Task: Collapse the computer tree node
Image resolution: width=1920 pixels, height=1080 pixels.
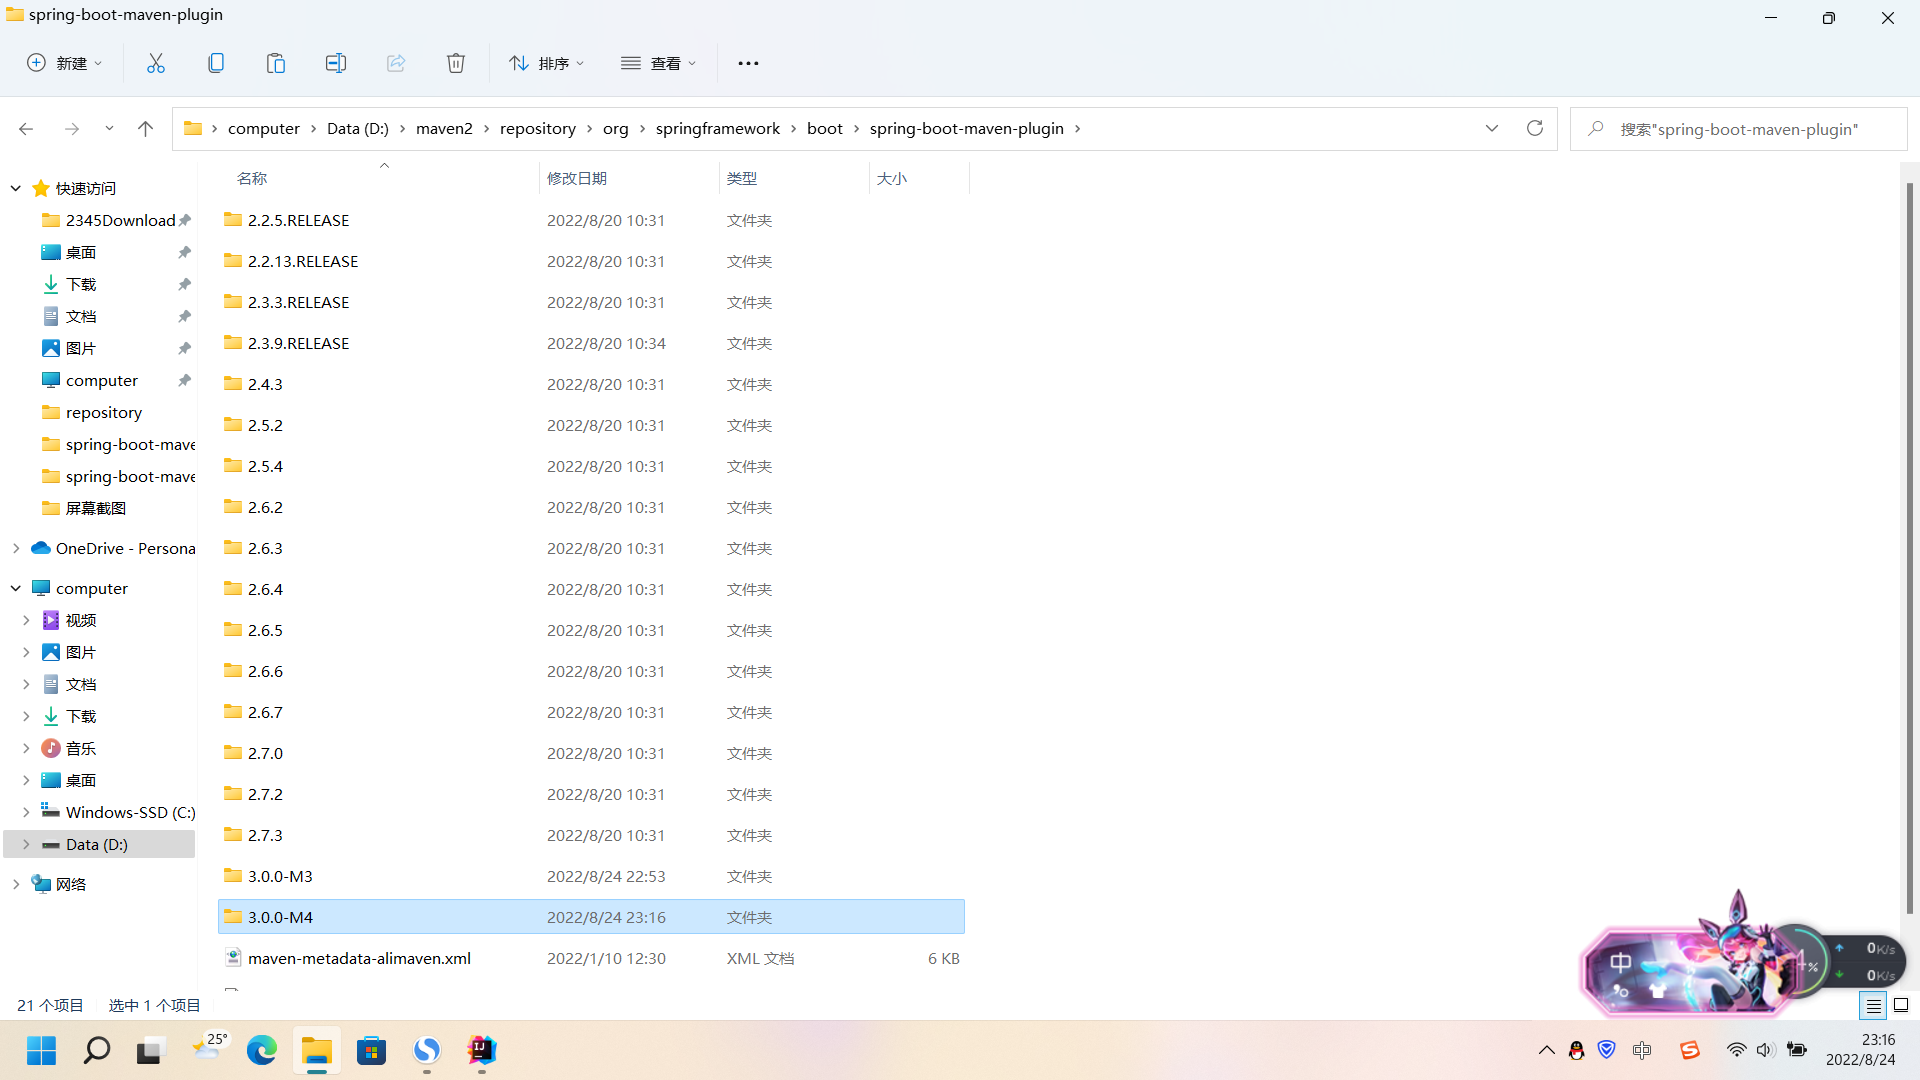Action: point(16,588)
